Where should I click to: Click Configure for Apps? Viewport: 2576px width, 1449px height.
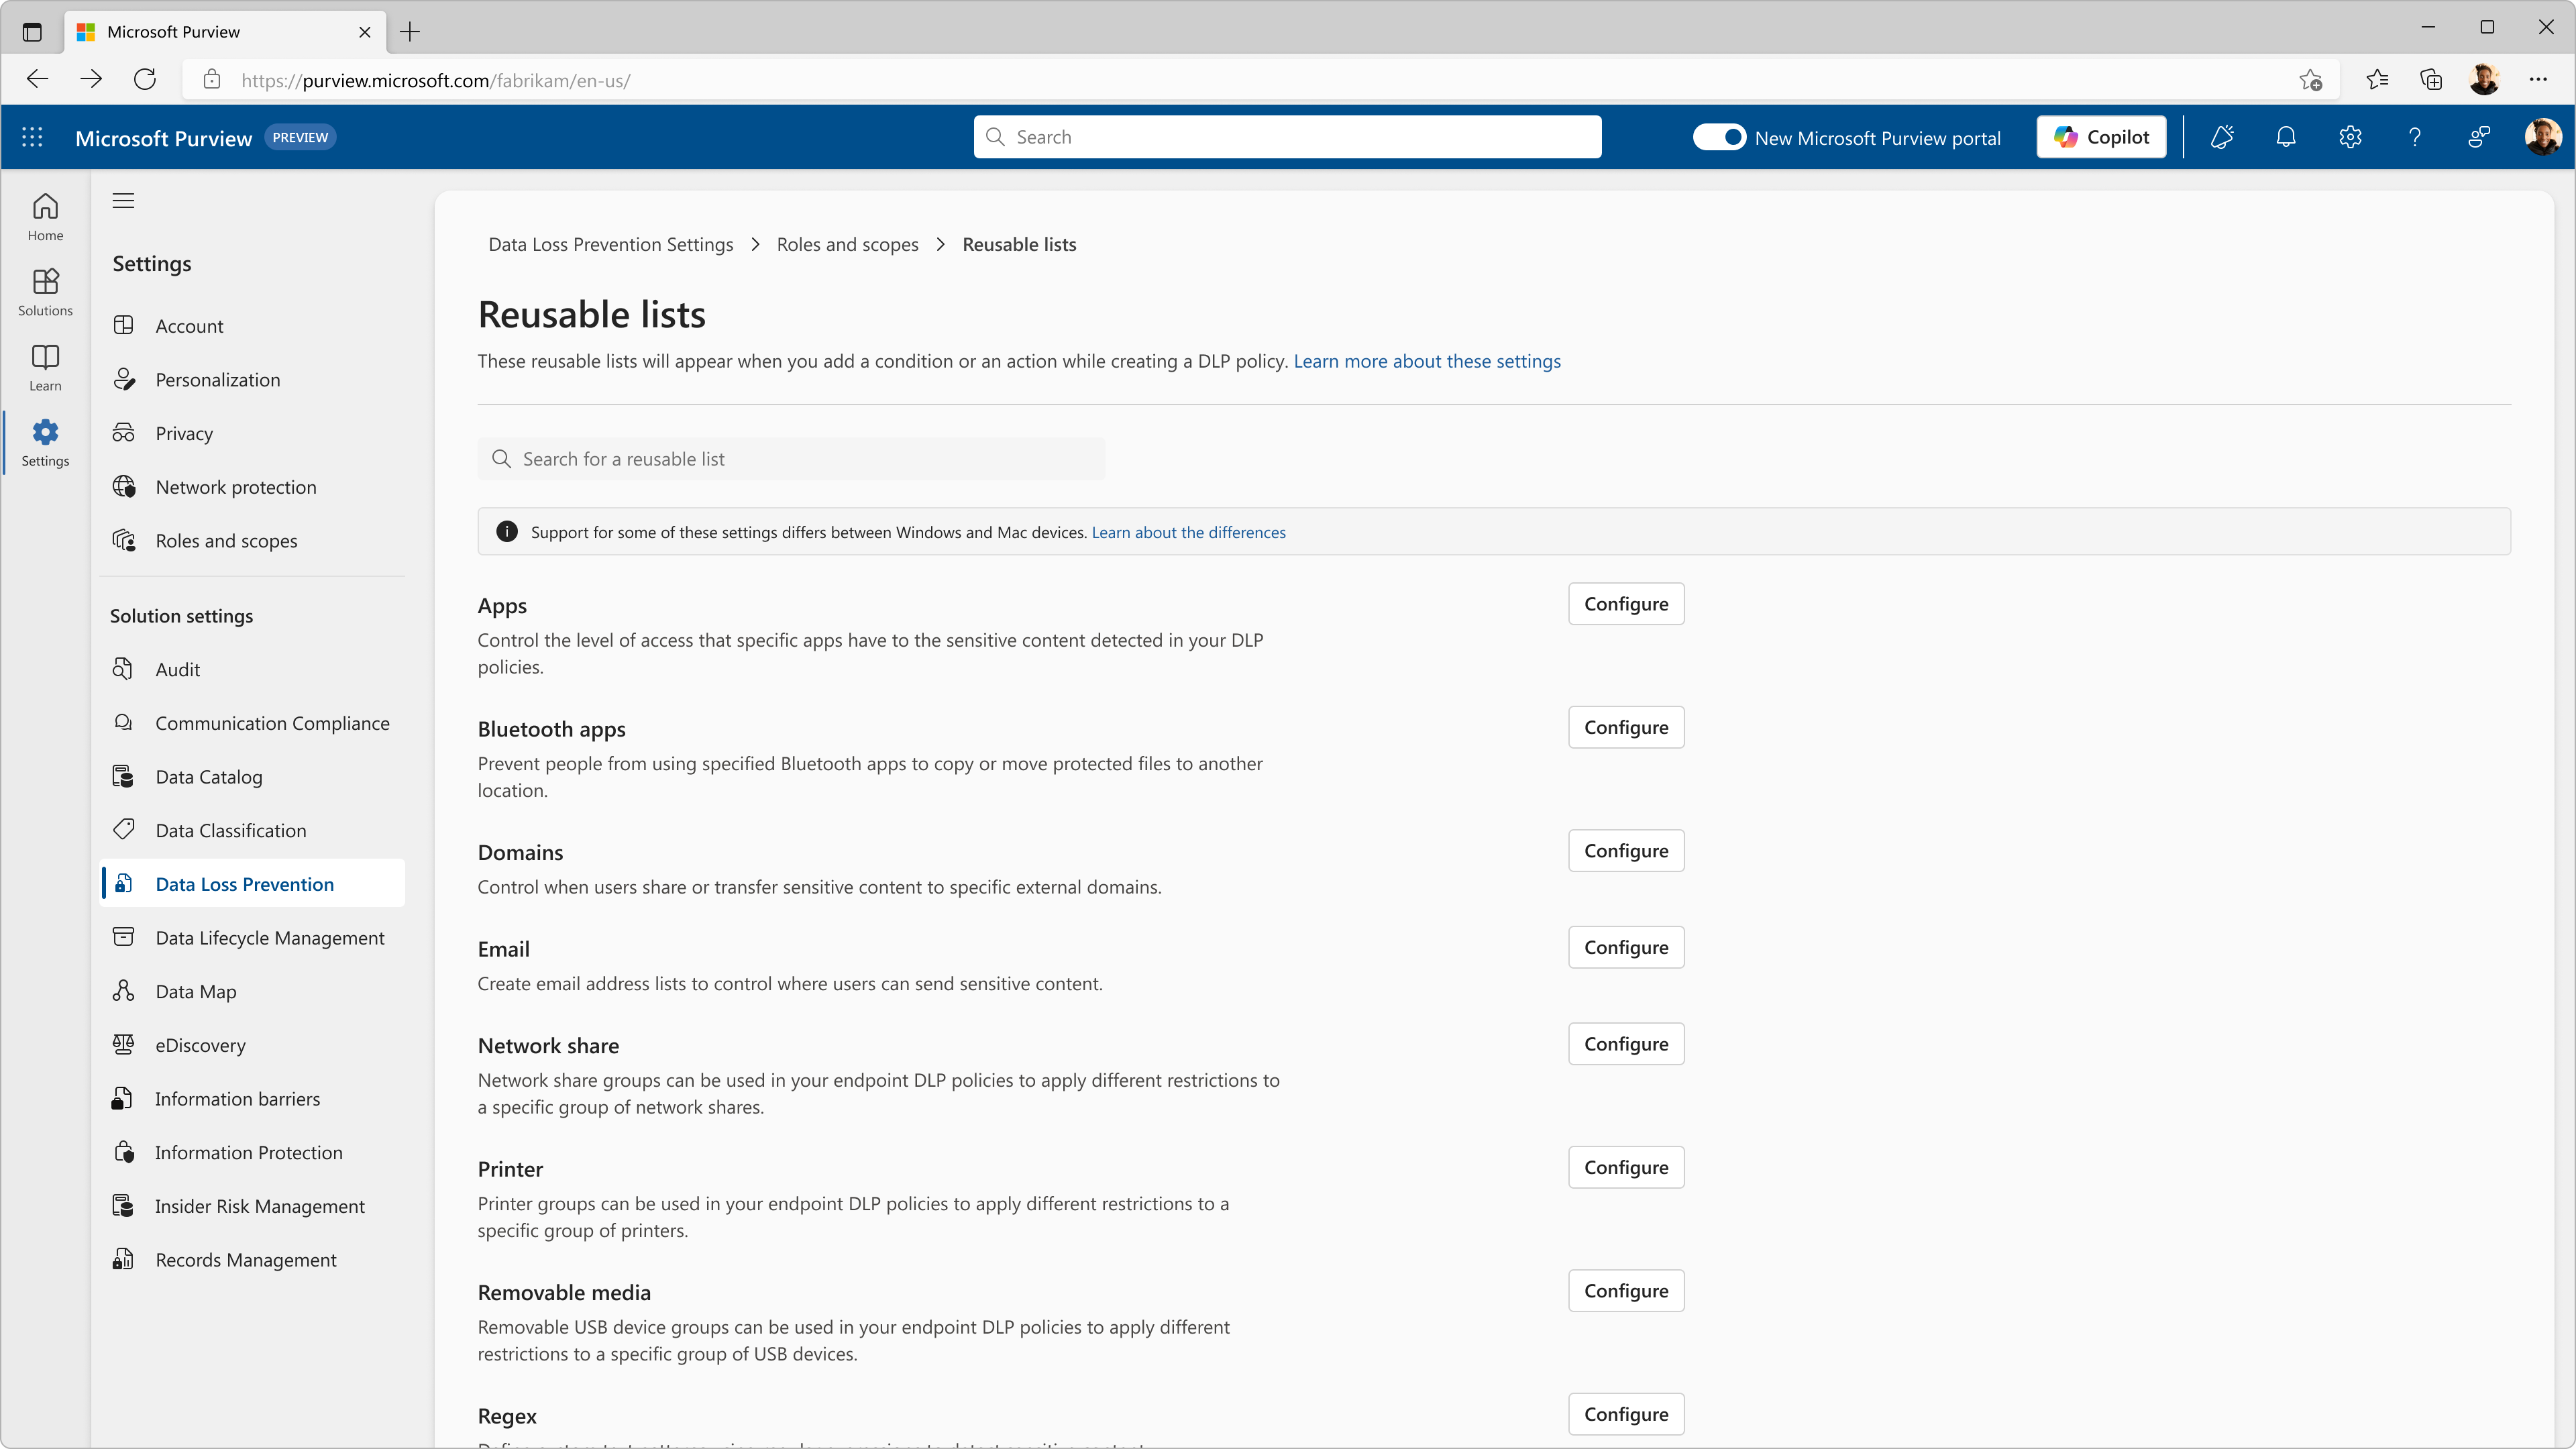pos(1626,604)
